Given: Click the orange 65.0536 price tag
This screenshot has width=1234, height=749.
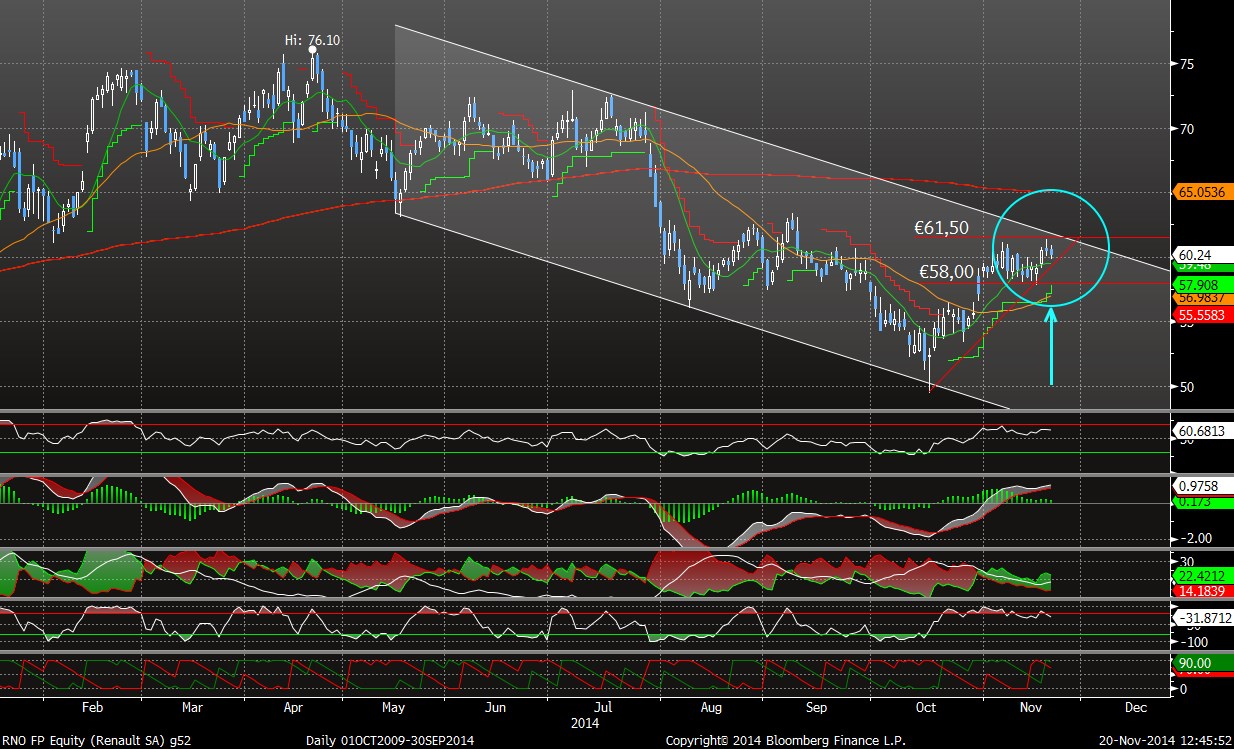Looking at the screenshot, I should pyautogui.click(x=1201, y=194).
